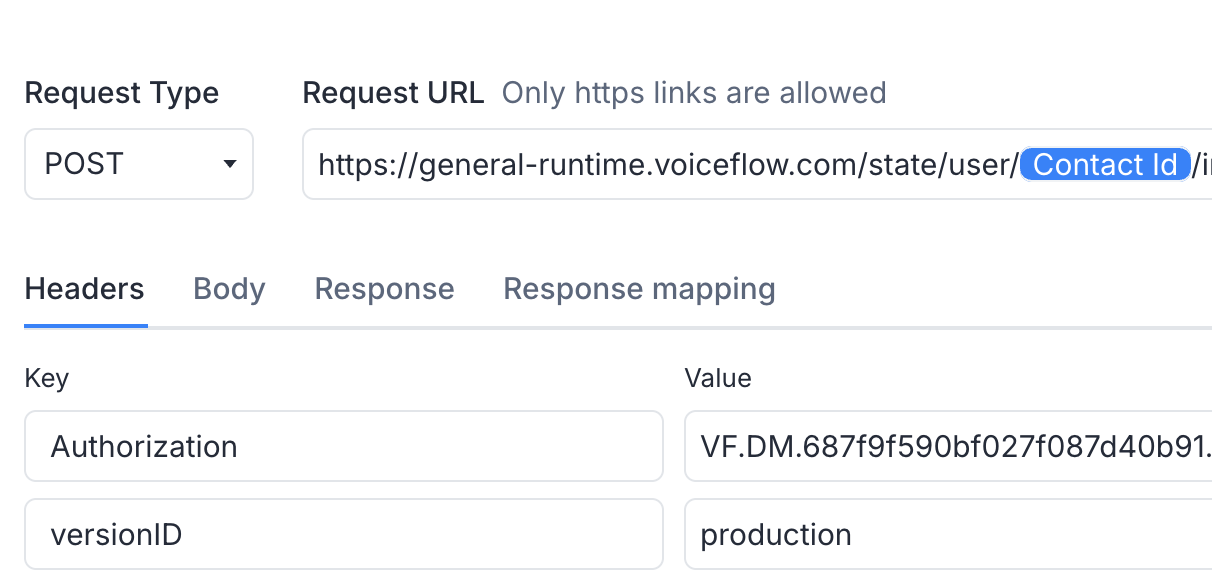Select the Contact Id variable chip

1105,164
